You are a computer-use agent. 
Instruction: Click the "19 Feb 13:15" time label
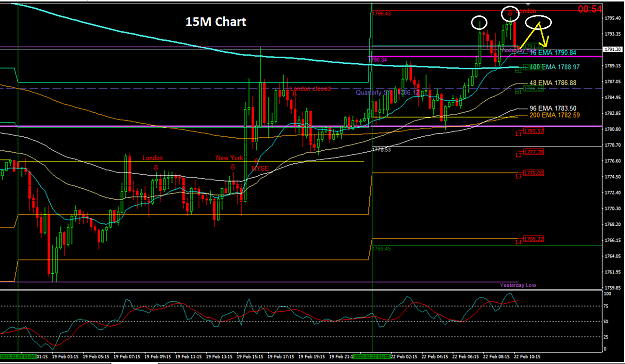[x=219, y=356]
